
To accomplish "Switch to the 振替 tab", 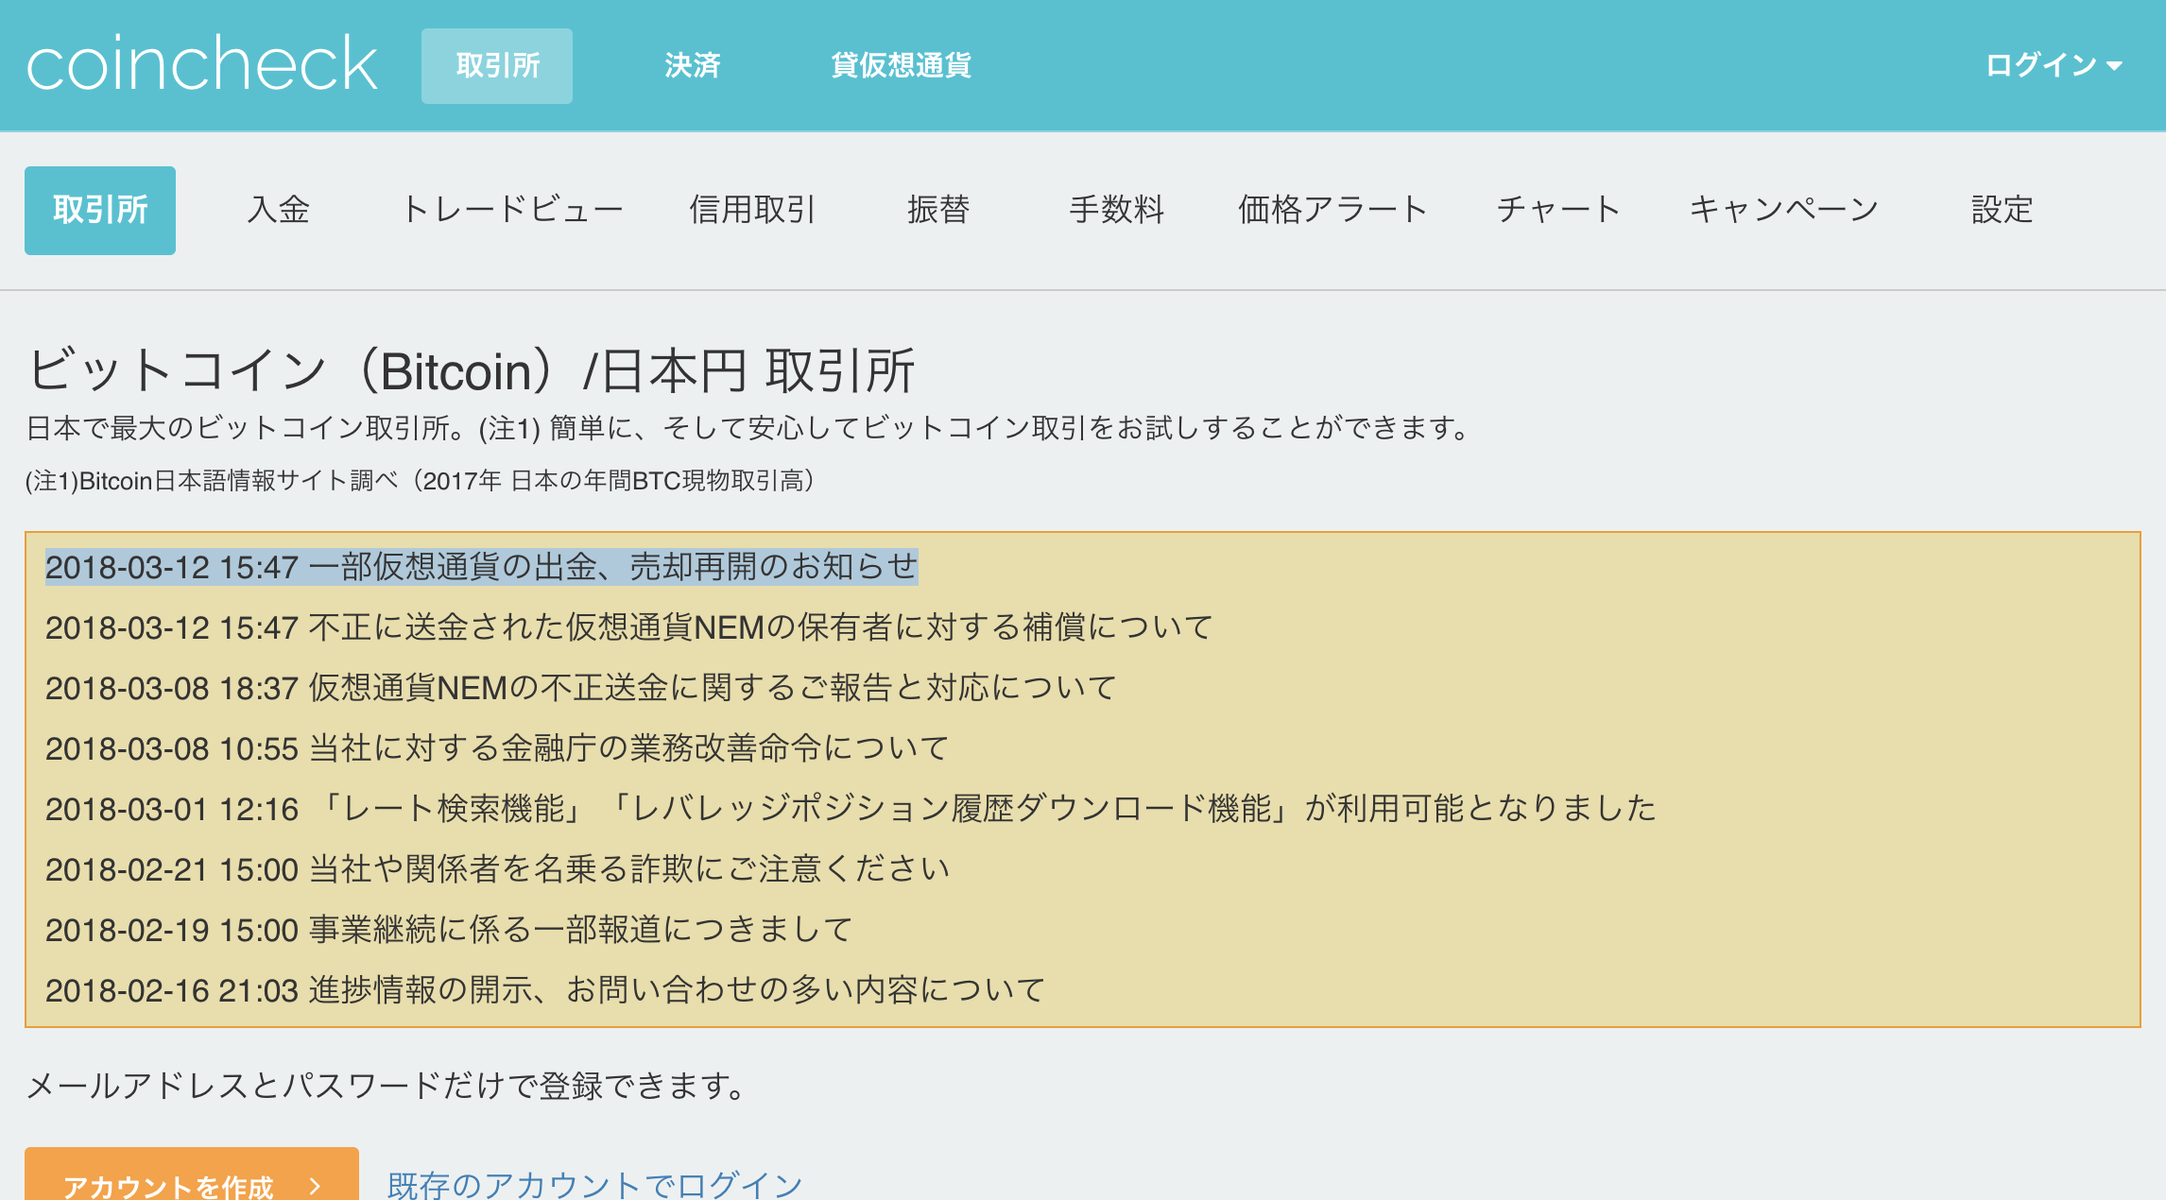I will pyautogui.click(x=938, y=210).
